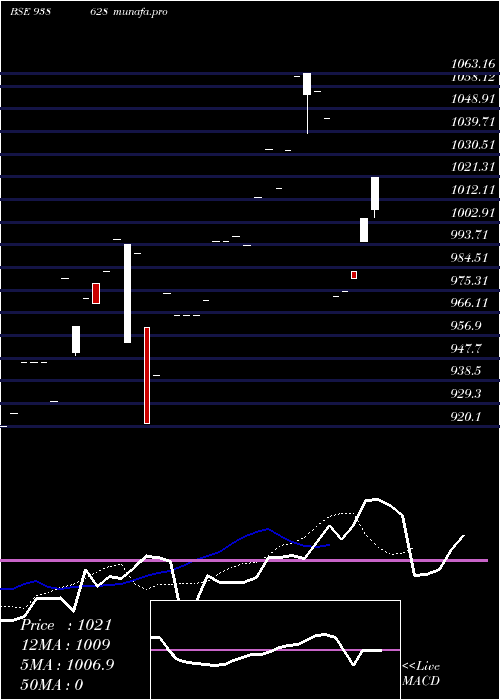Click the white candlestick near 947.7
Viewport: 500px width, 700px height.
click(76, 339)
